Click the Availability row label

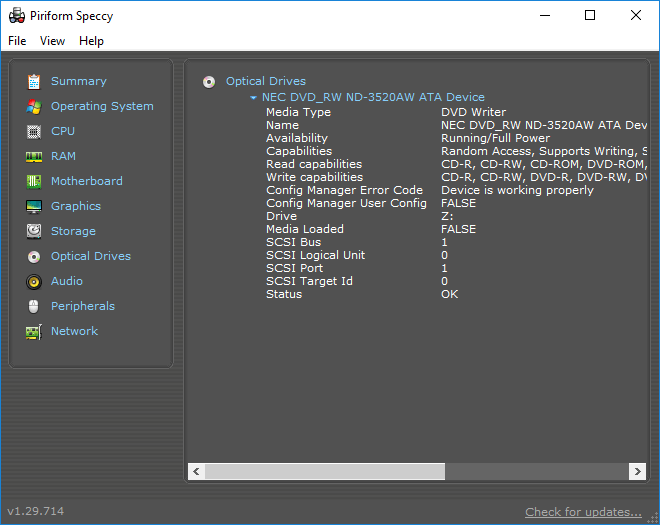[x=297, y=138]
